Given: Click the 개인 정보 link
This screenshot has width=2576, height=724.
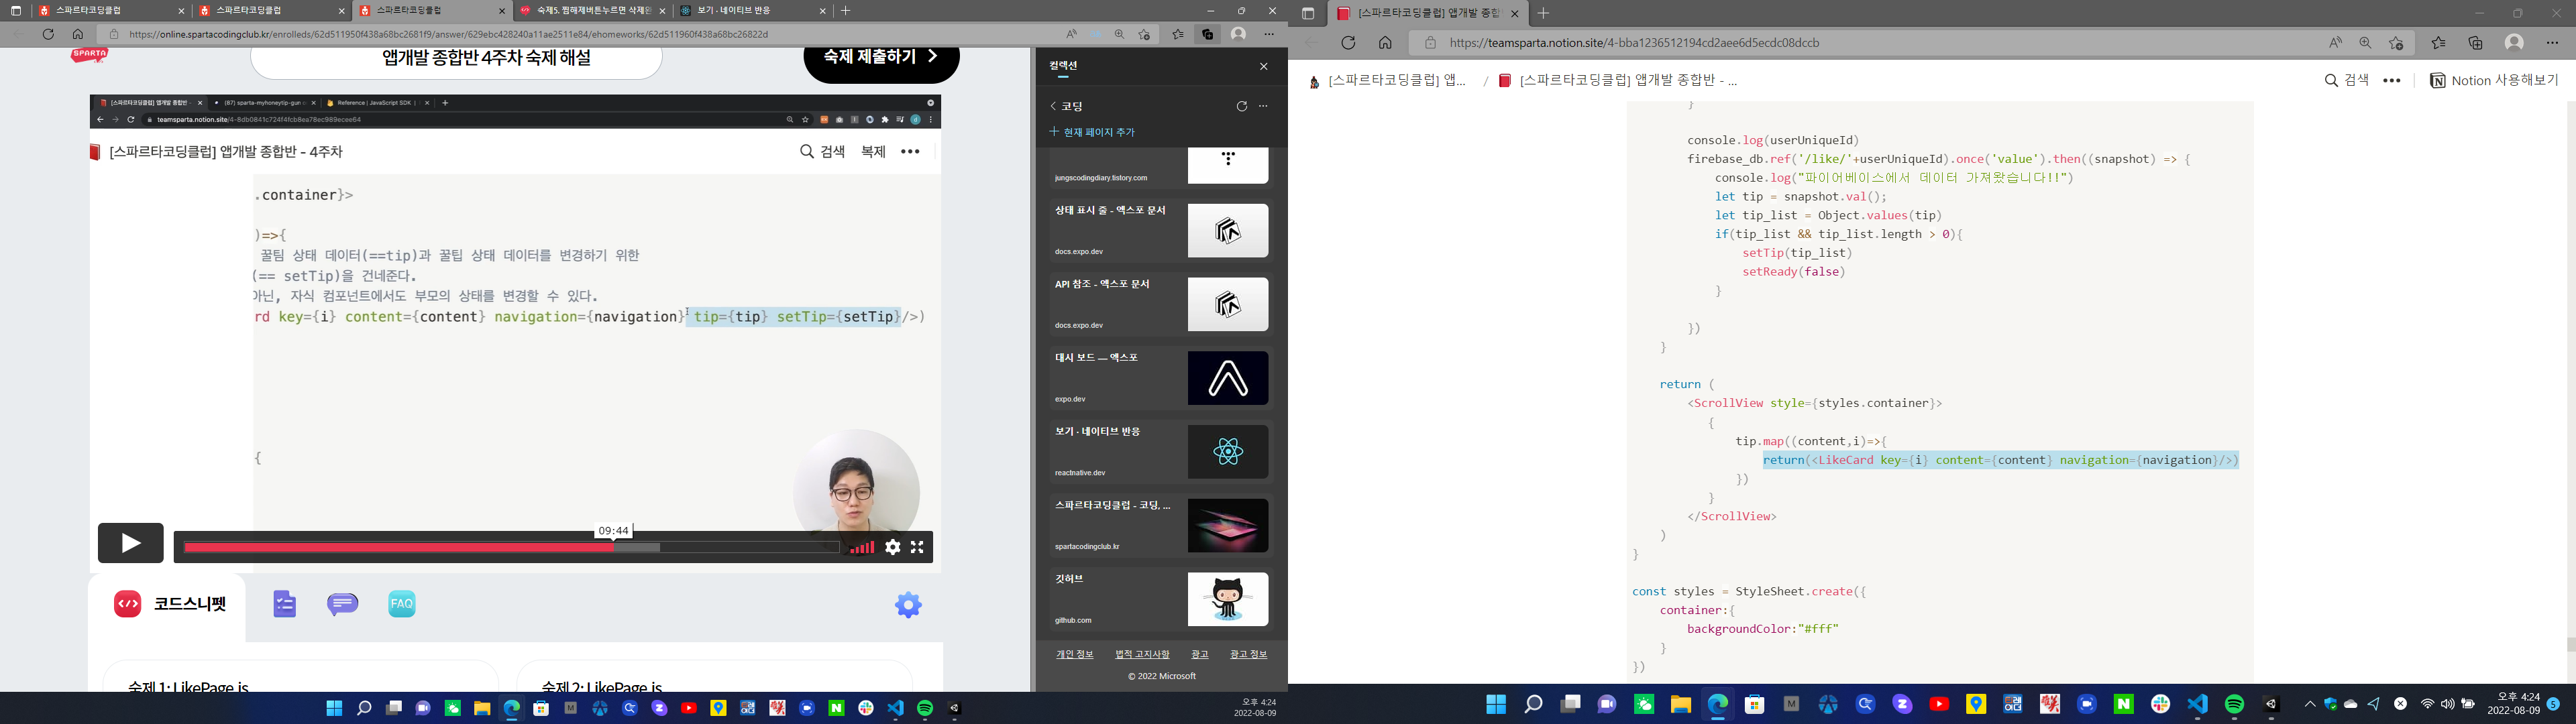Looking at the screenshot, I should click(x=1075, y=654).
